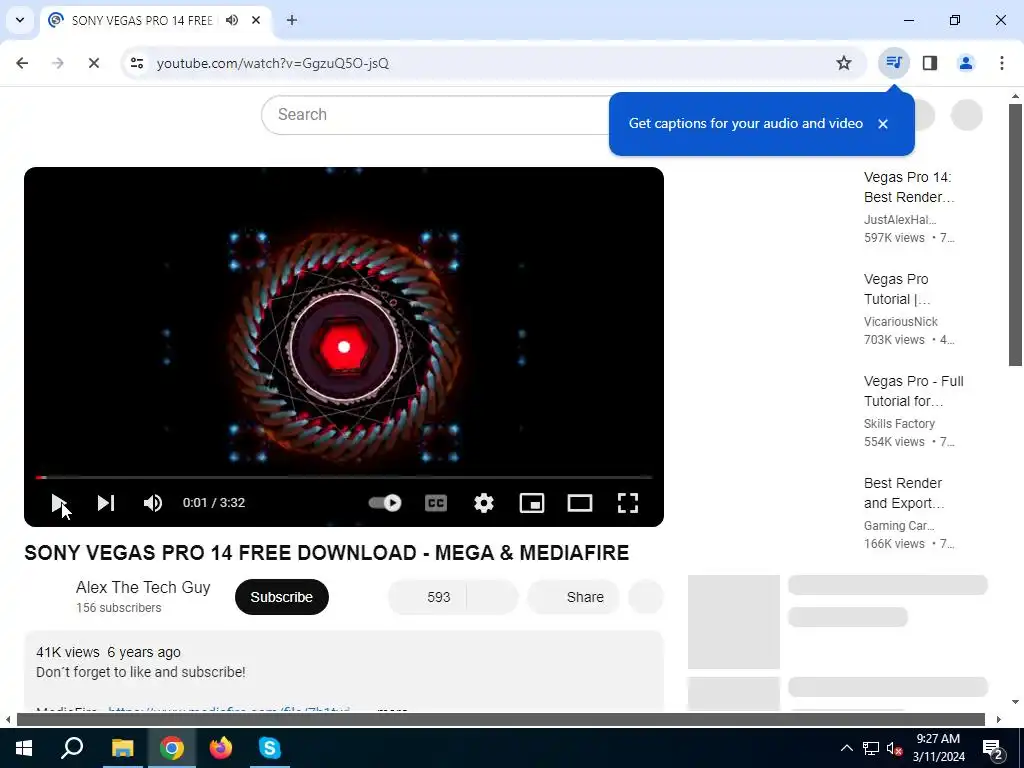Open media control button in toolbar
The width and height of the screenshot is (1024, 768).
coord(893,63)
